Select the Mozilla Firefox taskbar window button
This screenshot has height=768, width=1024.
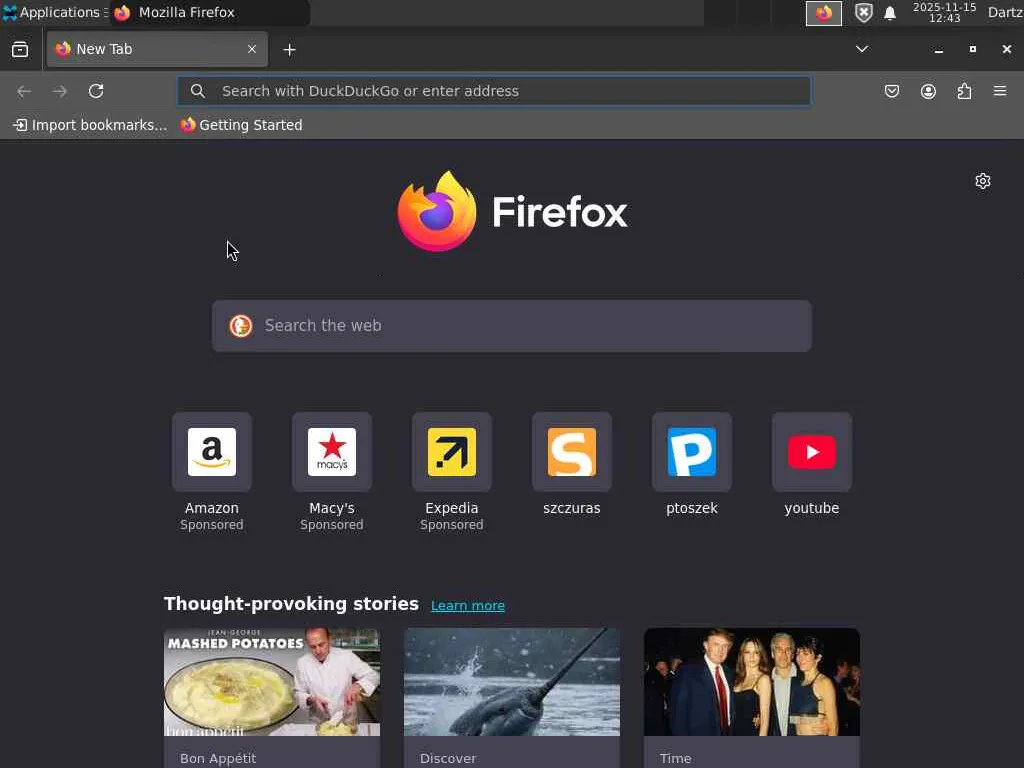[x=209, y=12]
